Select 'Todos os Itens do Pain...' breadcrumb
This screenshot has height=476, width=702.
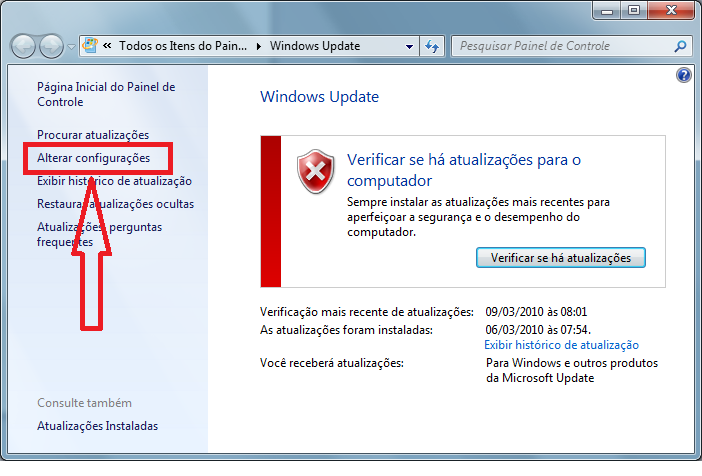click(183, 46)
